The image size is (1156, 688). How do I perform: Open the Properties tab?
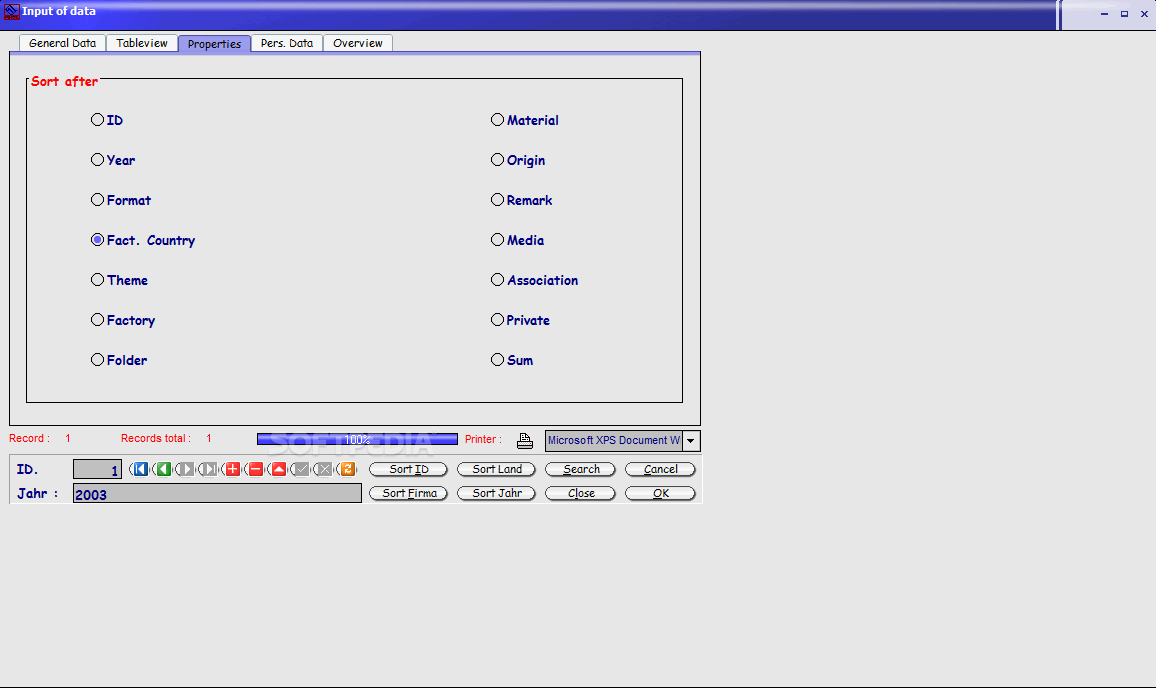pyautogui.click(x=215, y=44)
